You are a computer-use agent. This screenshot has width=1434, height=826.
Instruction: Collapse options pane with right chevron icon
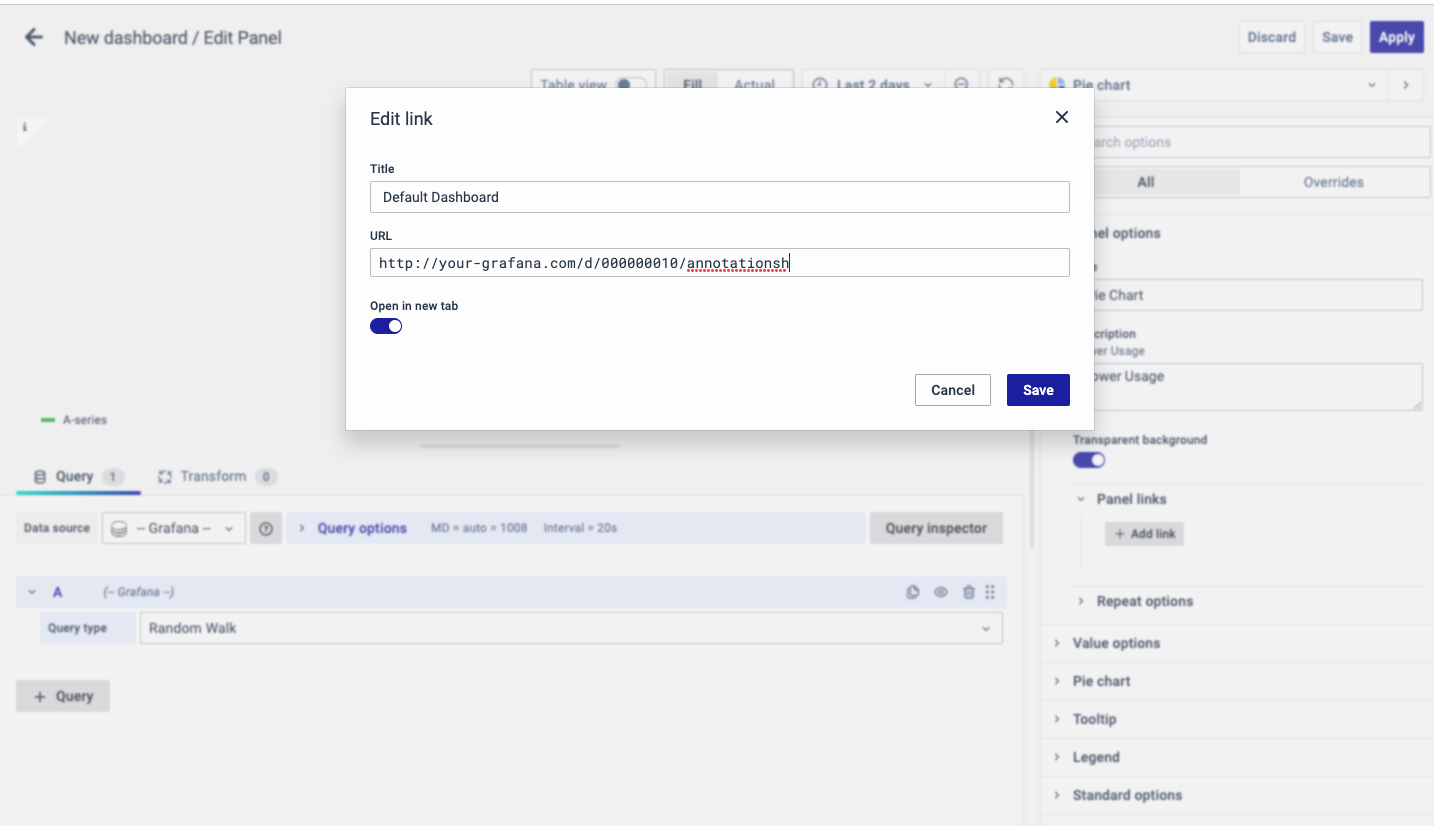pyautogui.click(x=1406, y=85)
